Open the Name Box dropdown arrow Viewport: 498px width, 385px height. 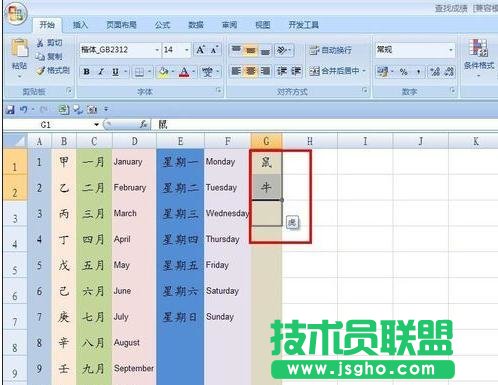click(x=96, y=125)
